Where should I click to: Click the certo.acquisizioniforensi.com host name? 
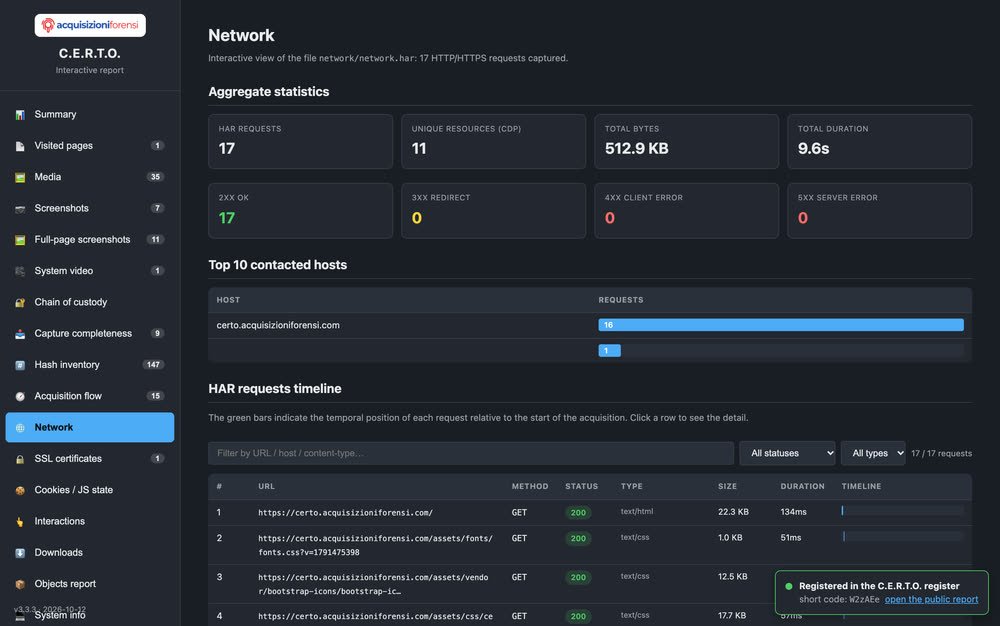[278, 325]
